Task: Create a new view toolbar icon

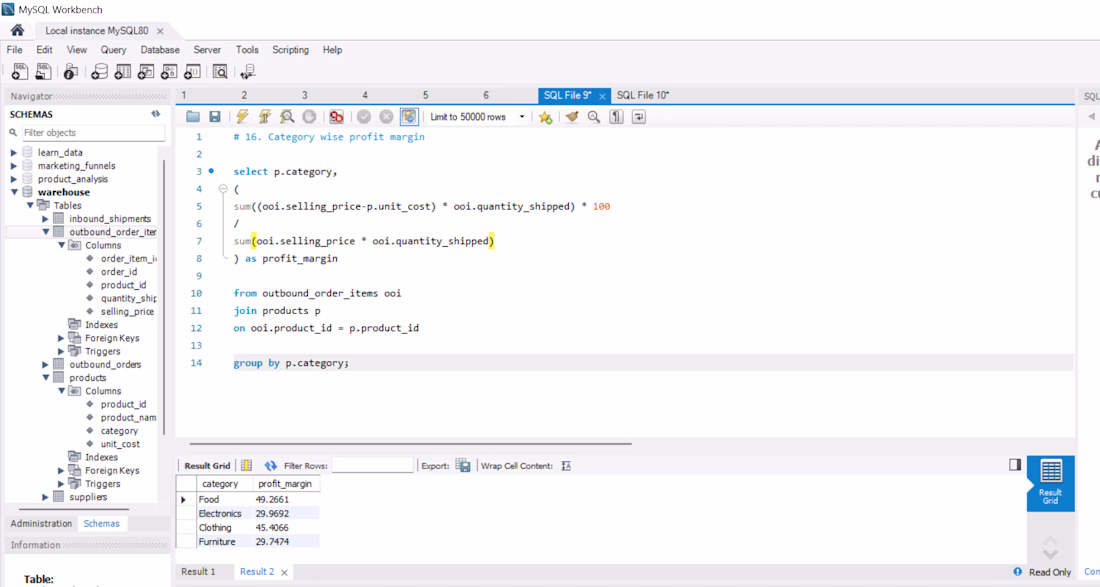Action: coord(146,72)
